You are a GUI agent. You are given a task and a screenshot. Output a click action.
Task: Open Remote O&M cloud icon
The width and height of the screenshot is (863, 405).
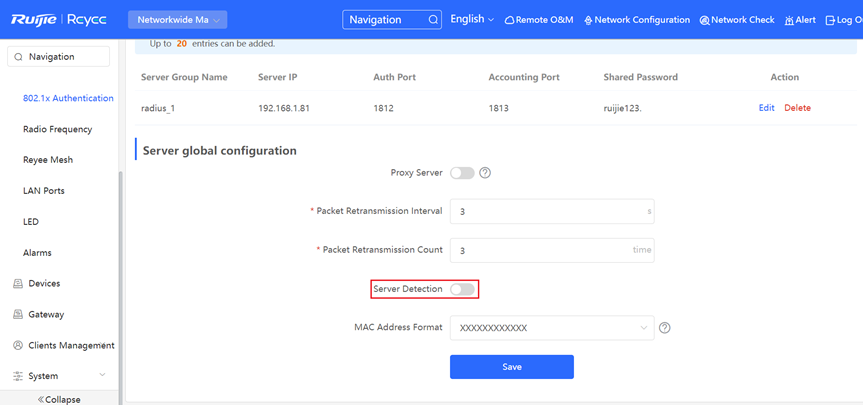pyautogui.click(x=510, y=20)
